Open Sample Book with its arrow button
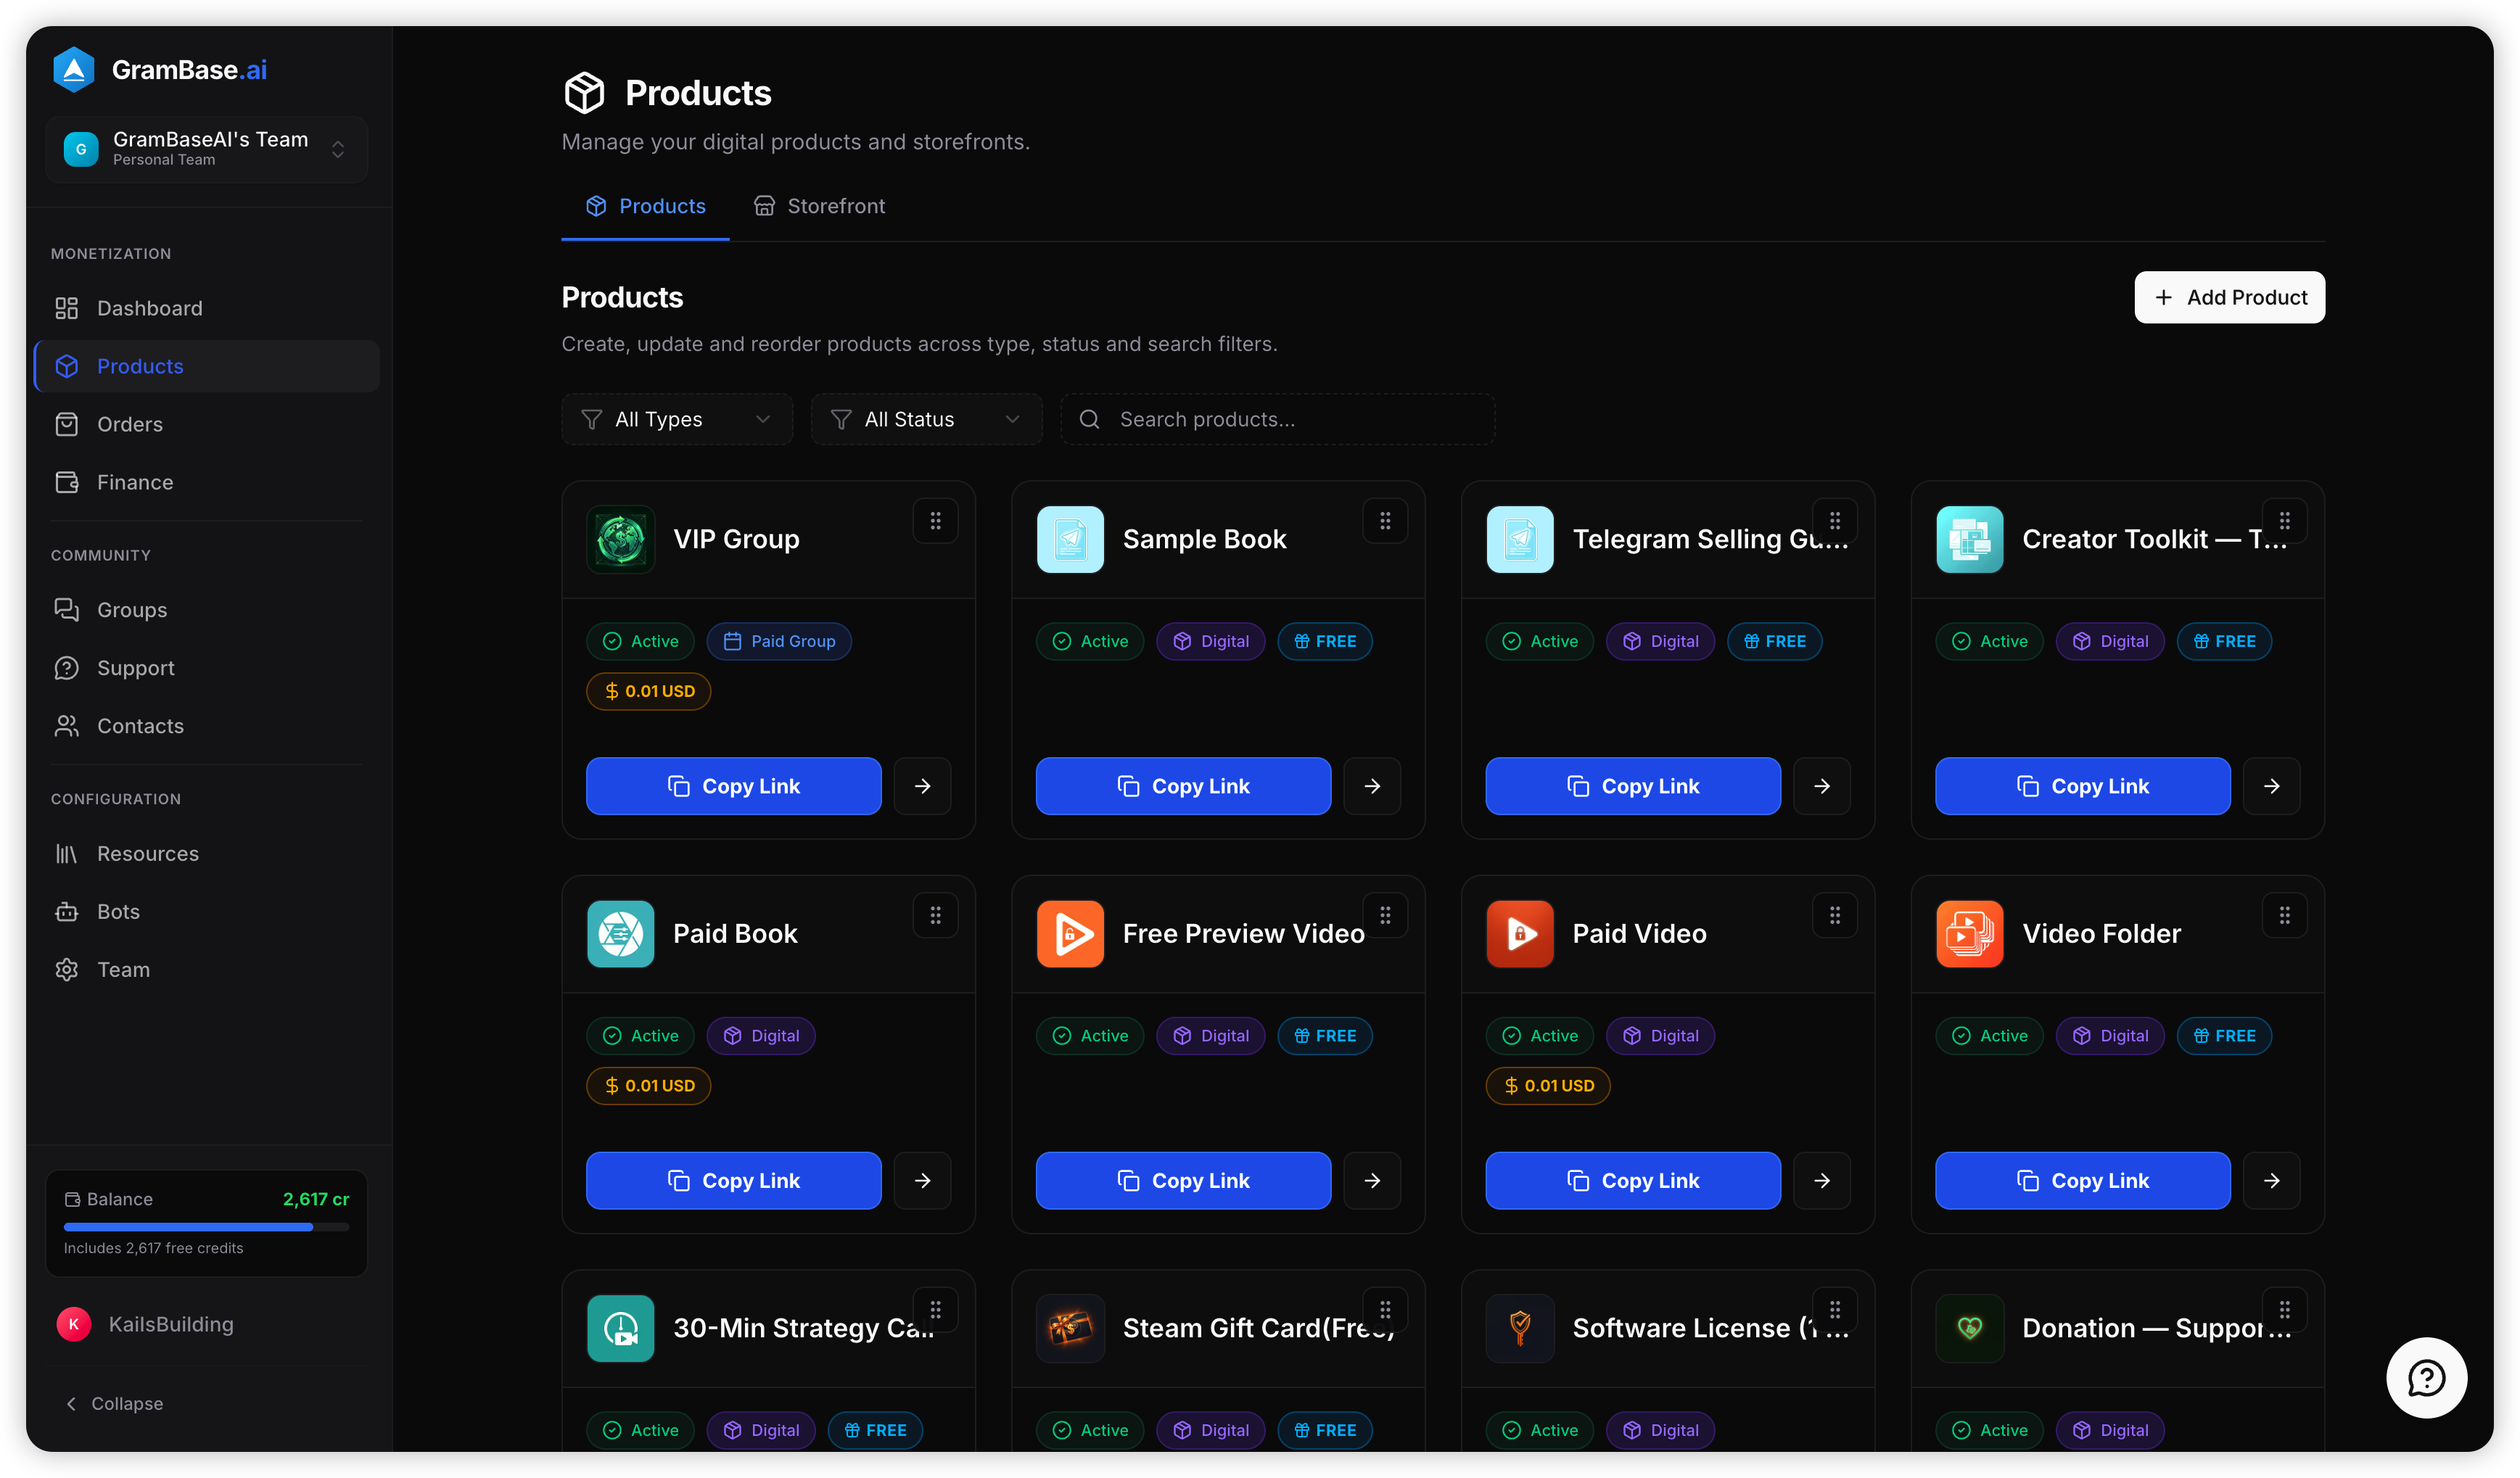2520x1478 pixels. (1372, 786)
